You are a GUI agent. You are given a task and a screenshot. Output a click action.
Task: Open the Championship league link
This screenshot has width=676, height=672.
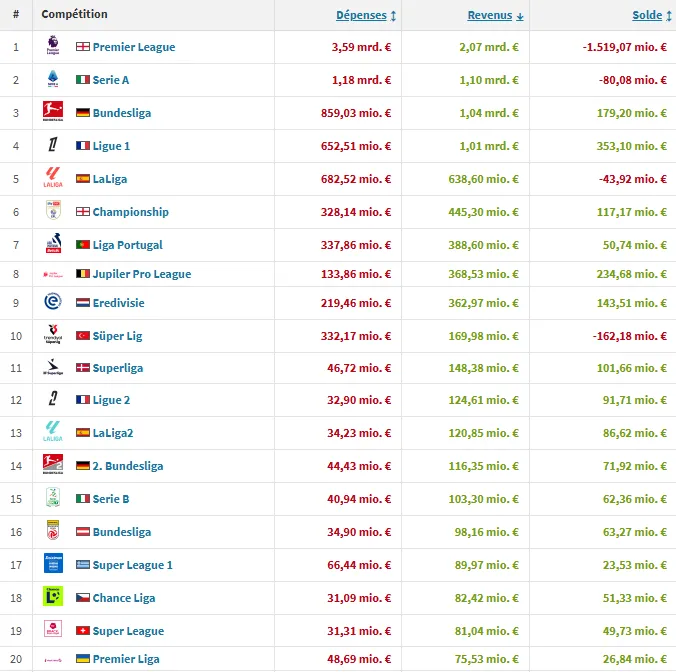pyautogui.click(x=130, y=212)
